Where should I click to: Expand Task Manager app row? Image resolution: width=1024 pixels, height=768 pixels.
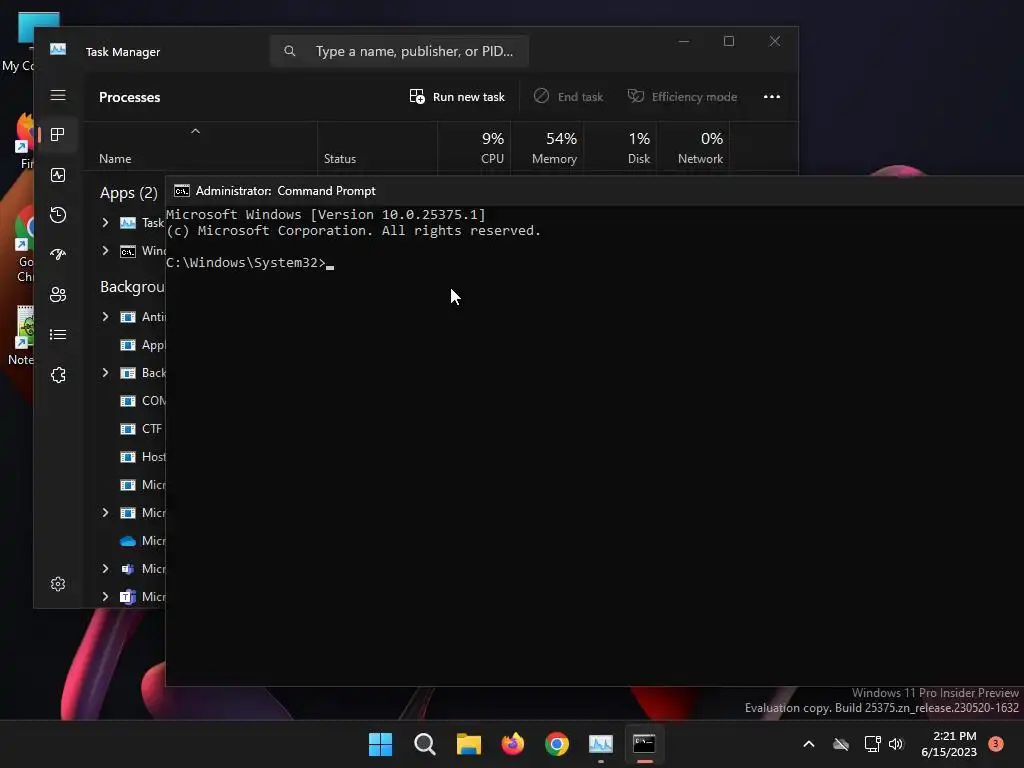[x=105, y=223]
